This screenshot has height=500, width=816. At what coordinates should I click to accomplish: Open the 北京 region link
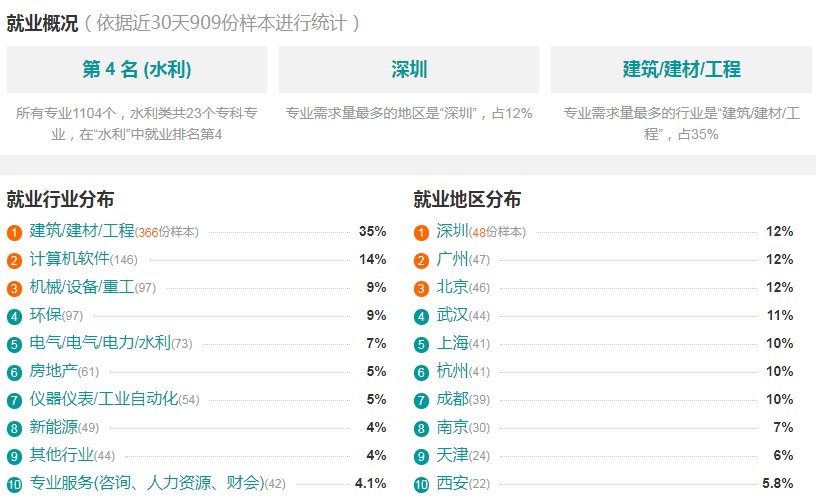(x=452, y=287)
